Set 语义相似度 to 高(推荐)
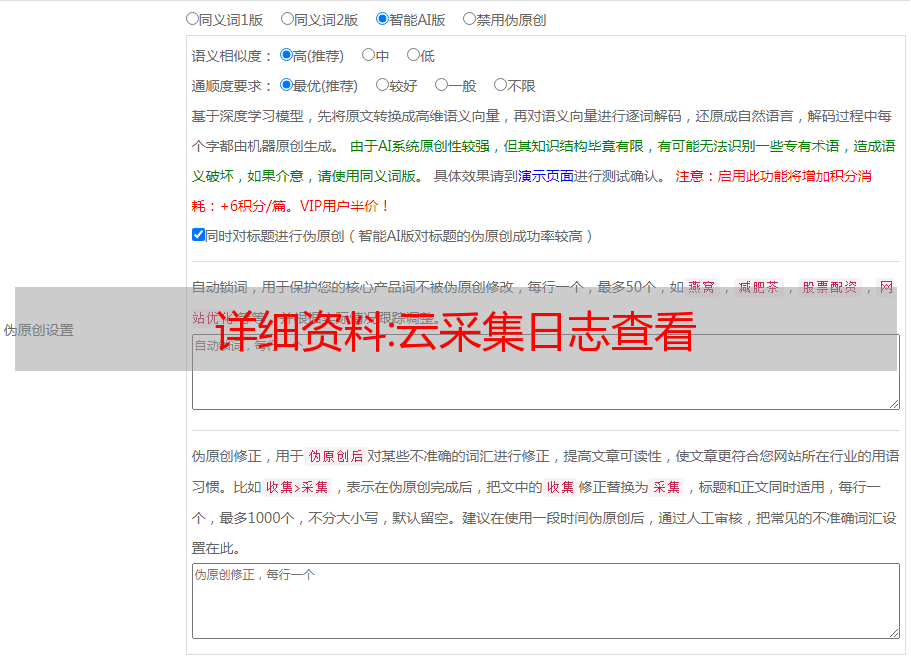The height and width of the screenshot is (658, 911). point(286,56)
